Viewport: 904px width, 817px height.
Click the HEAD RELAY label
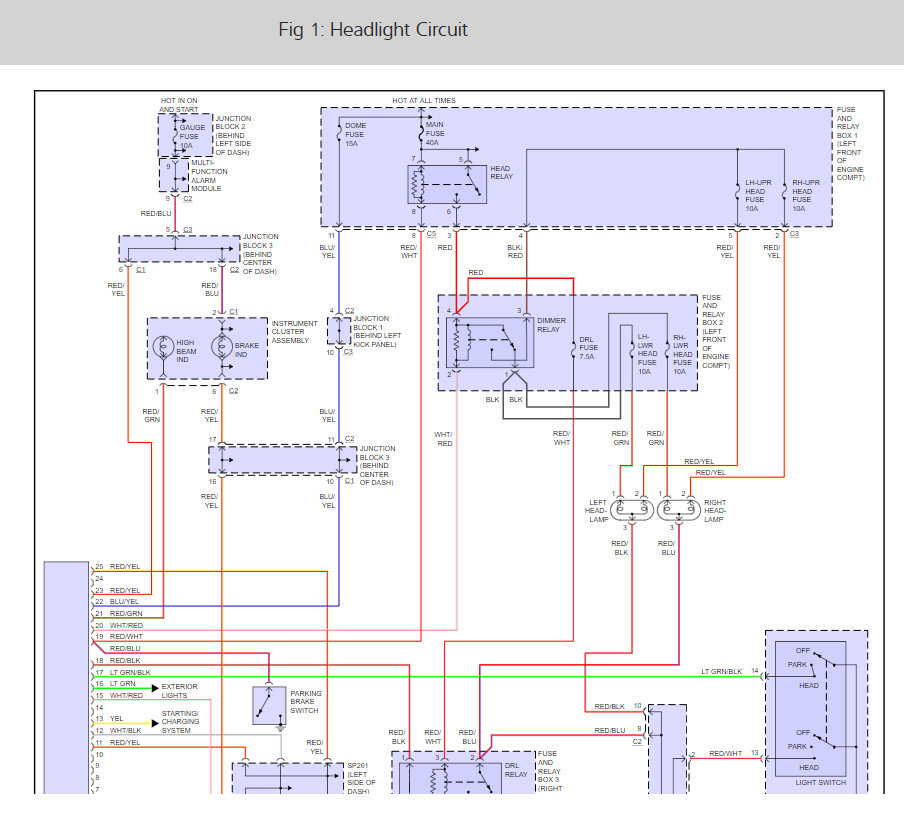click(501, 172)
